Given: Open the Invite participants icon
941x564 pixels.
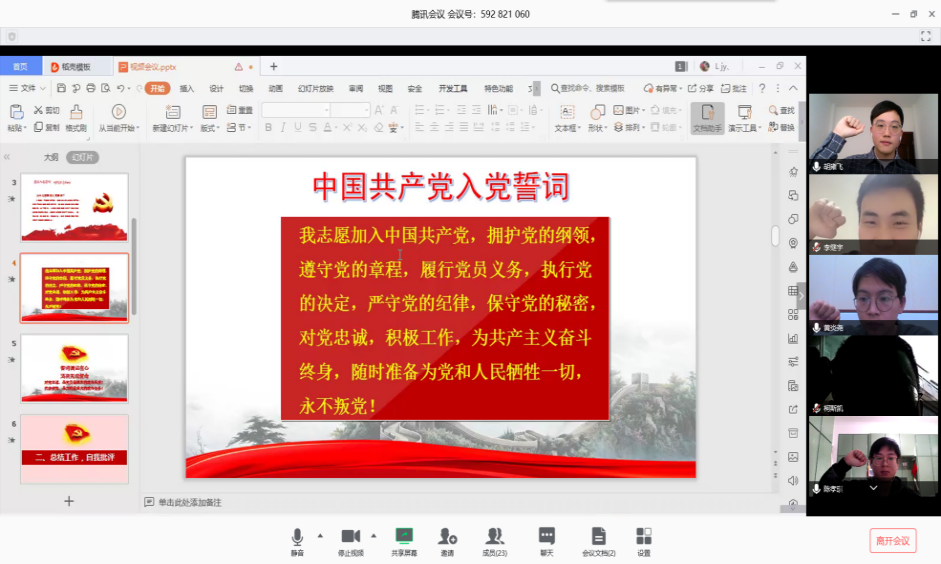Looking at the screenshot, I should [x=447, y=537].
